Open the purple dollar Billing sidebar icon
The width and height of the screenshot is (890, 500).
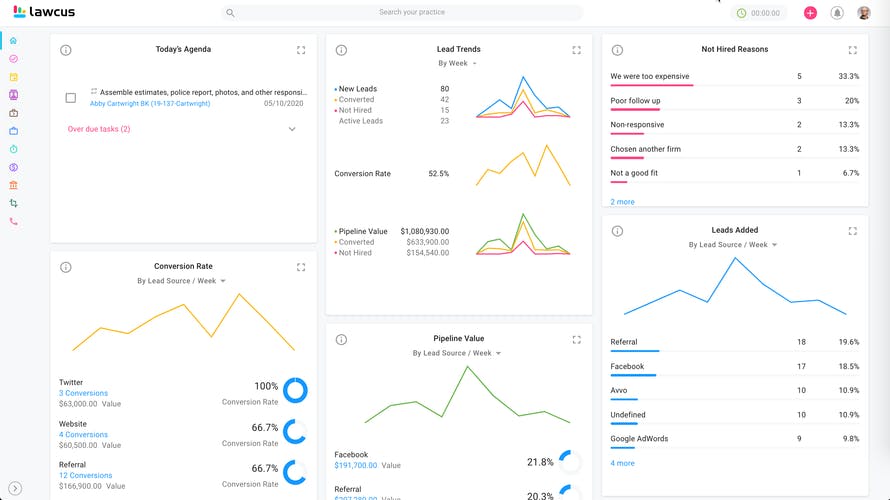point(13,167)
